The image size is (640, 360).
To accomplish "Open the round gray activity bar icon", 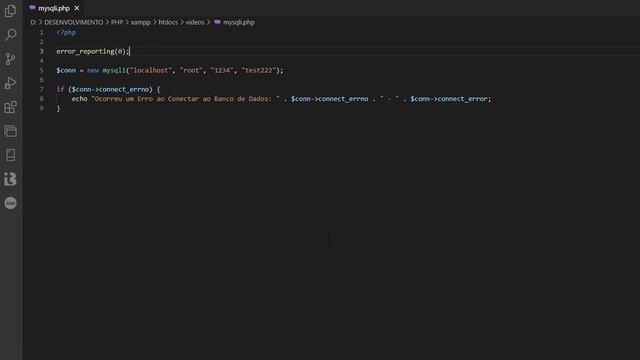I will pyautogui.click(x=11, y=203).
